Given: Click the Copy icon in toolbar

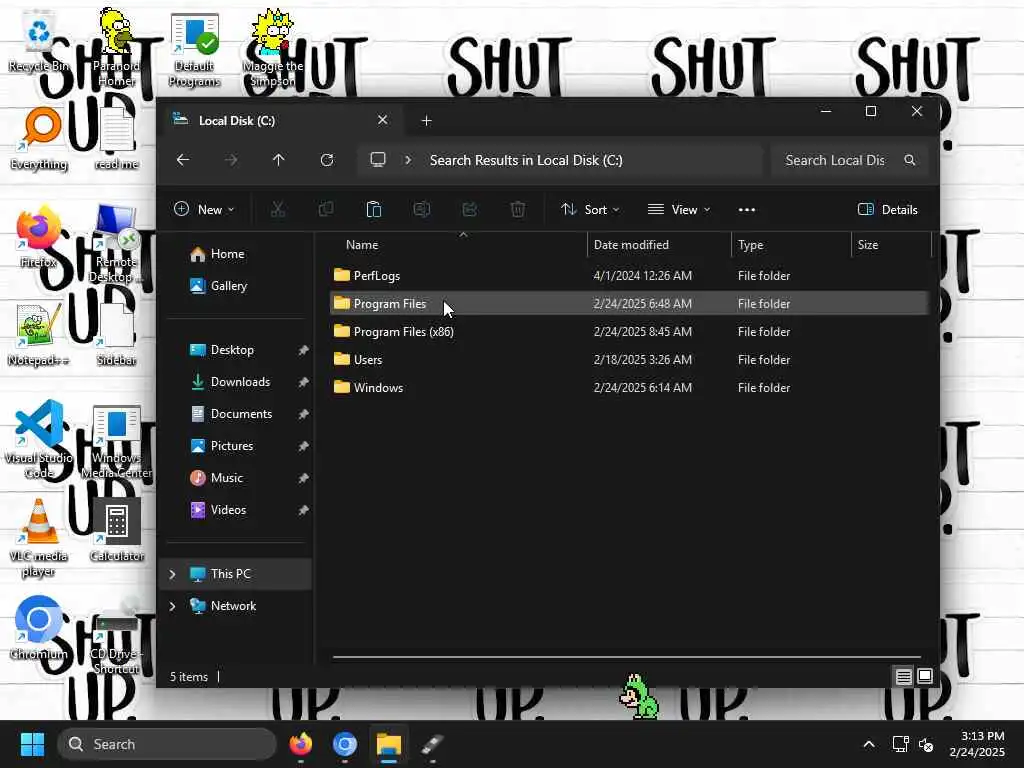Looking at the screenshot, I should pyautogui.click(x=325, y=209).
